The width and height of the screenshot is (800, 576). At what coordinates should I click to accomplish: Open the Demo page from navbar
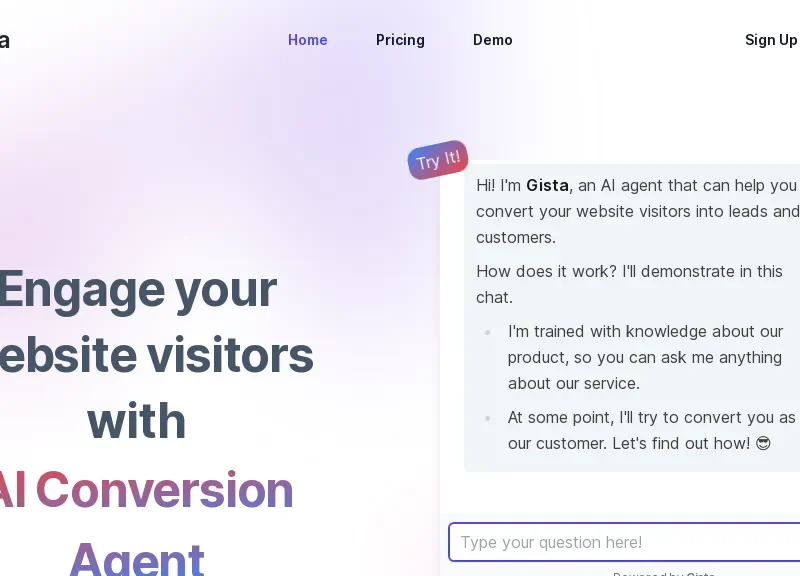pyautogui.click(x=492, y=40)
